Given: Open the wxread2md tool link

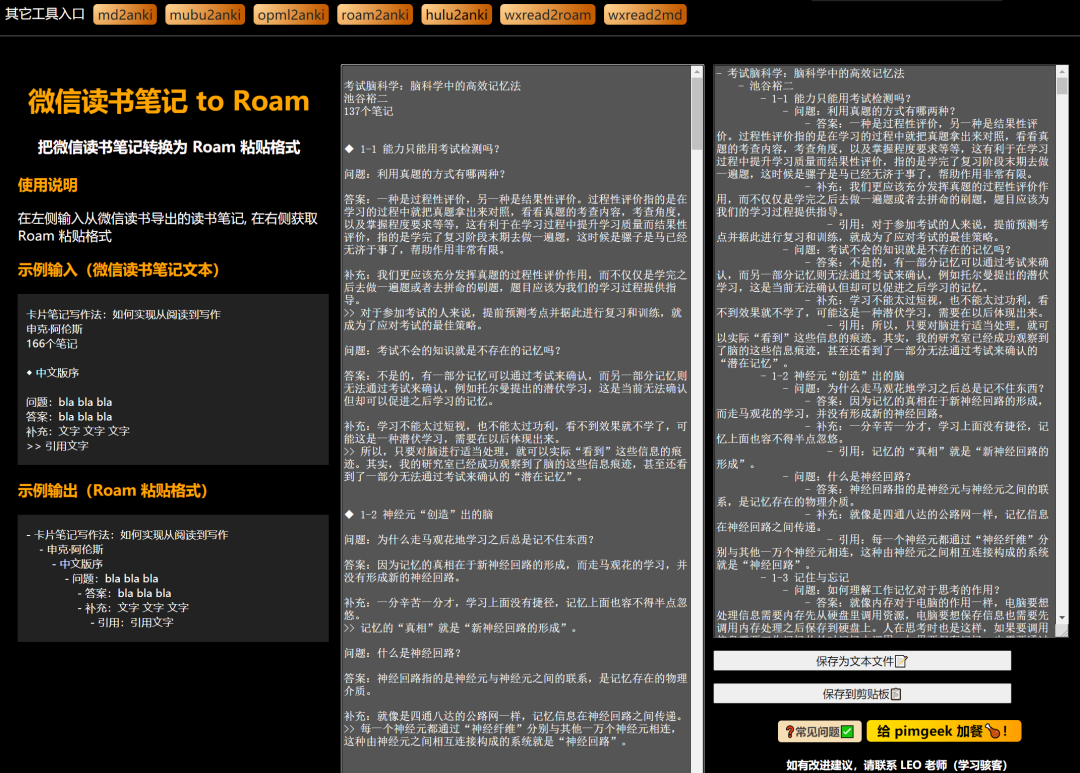Looking at the screenshot, I should point(645,14).
